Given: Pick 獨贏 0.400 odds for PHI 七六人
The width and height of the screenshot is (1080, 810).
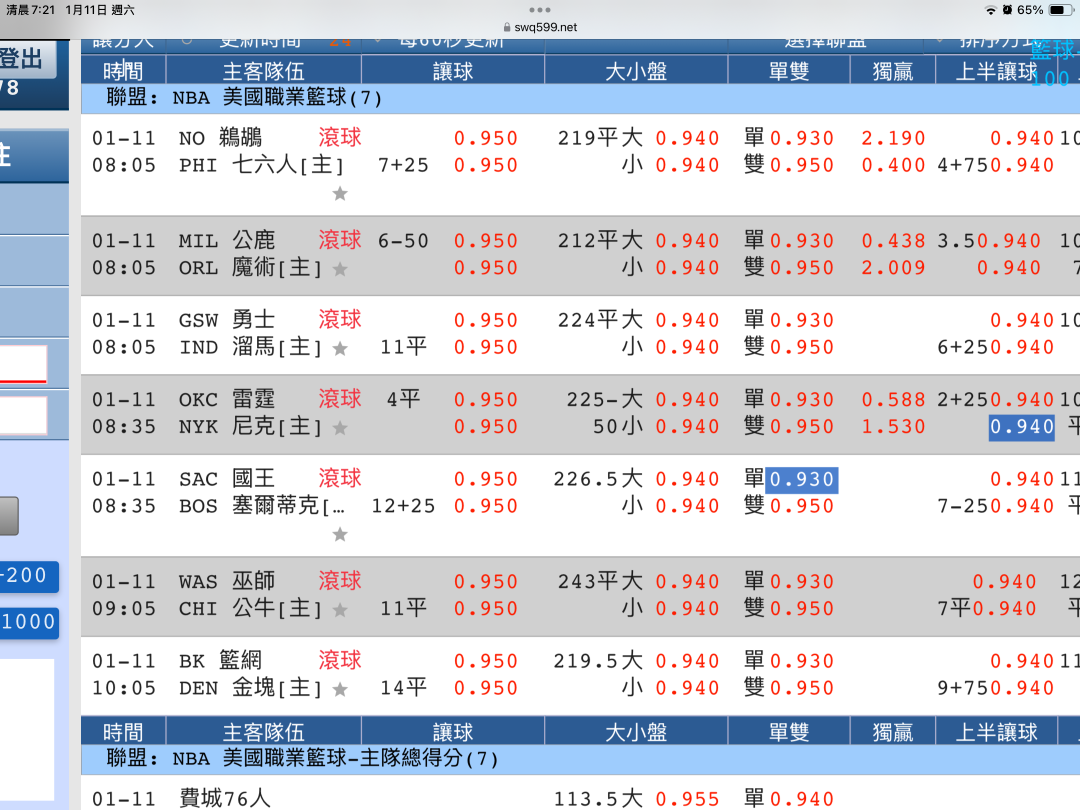Looking at the screenshot, I should [893, 165].
